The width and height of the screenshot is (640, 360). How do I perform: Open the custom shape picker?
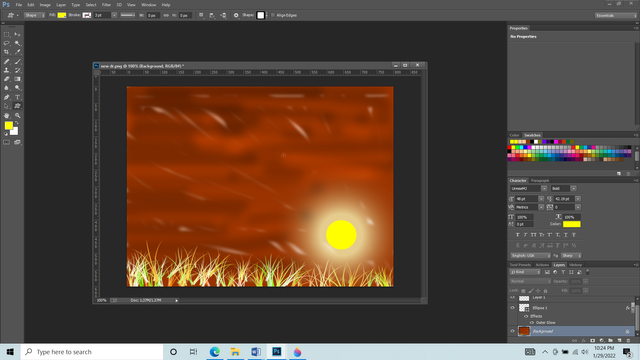(262, 15)
